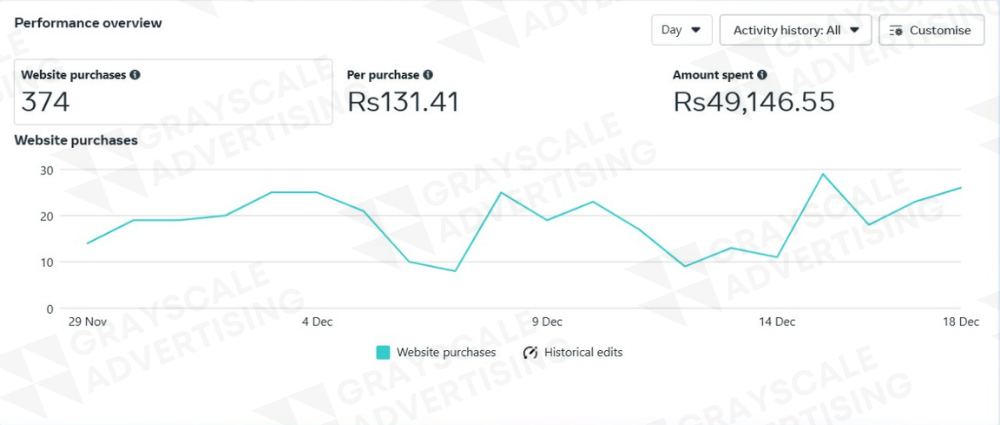Screen dimensions: 1000x425
Task: Click the teal Website purchases legend swatch
Action: point(383,352)
